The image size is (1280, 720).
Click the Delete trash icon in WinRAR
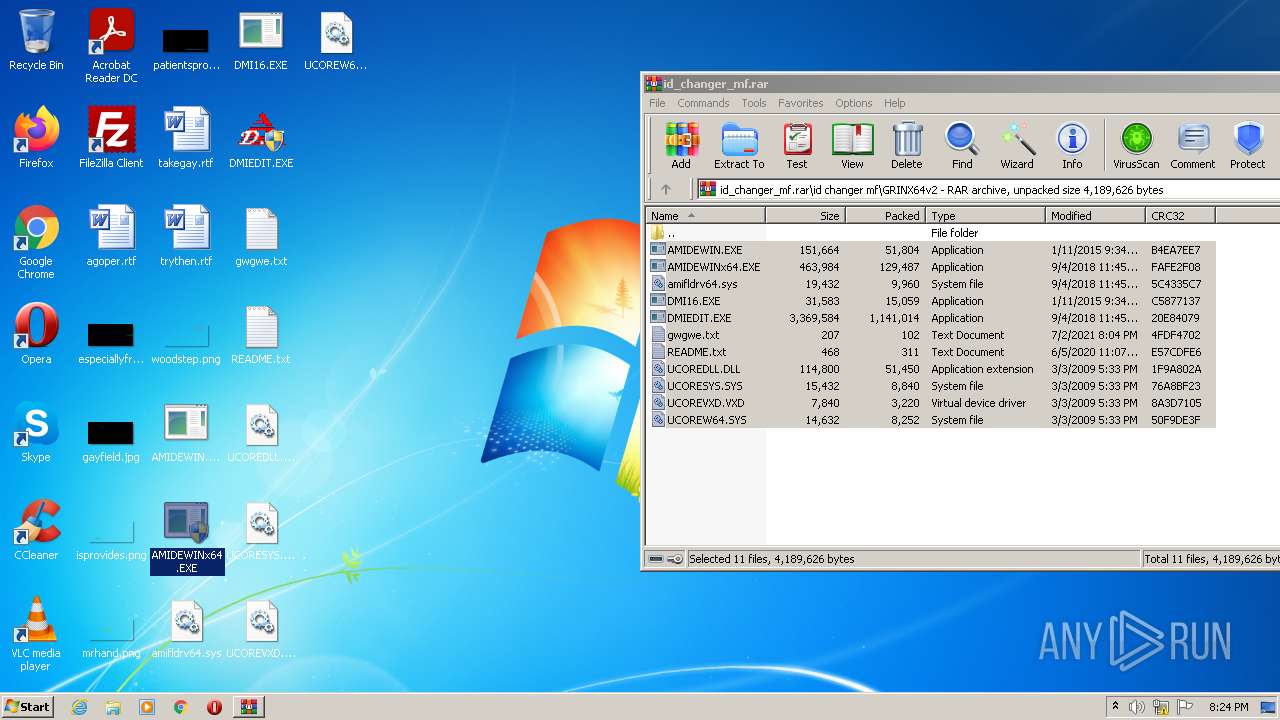tap(907, 146)
